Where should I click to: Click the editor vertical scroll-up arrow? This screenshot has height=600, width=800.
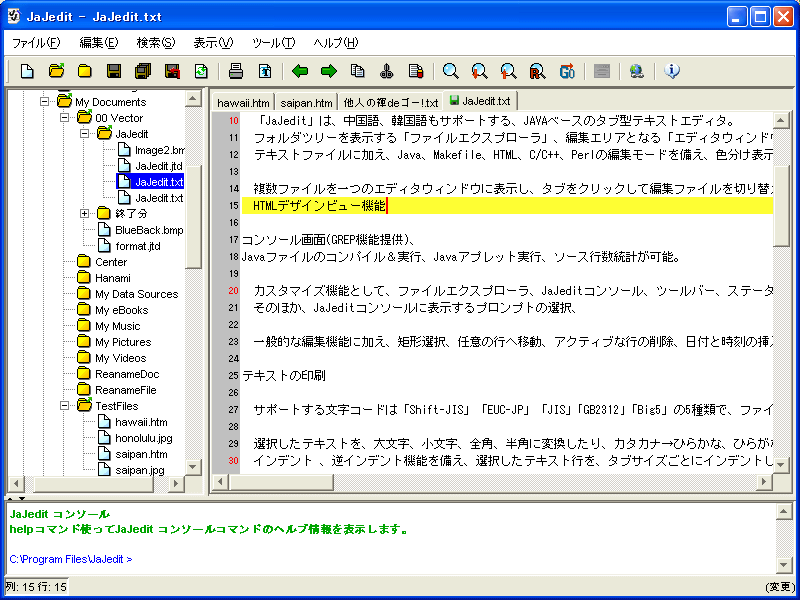781,120
